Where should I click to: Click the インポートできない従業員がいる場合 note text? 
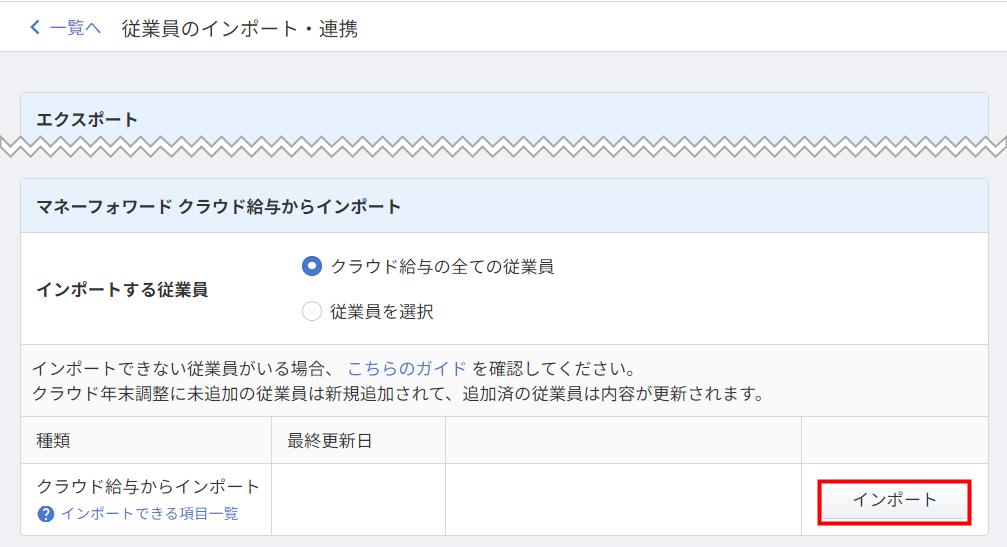click(185, 367)
